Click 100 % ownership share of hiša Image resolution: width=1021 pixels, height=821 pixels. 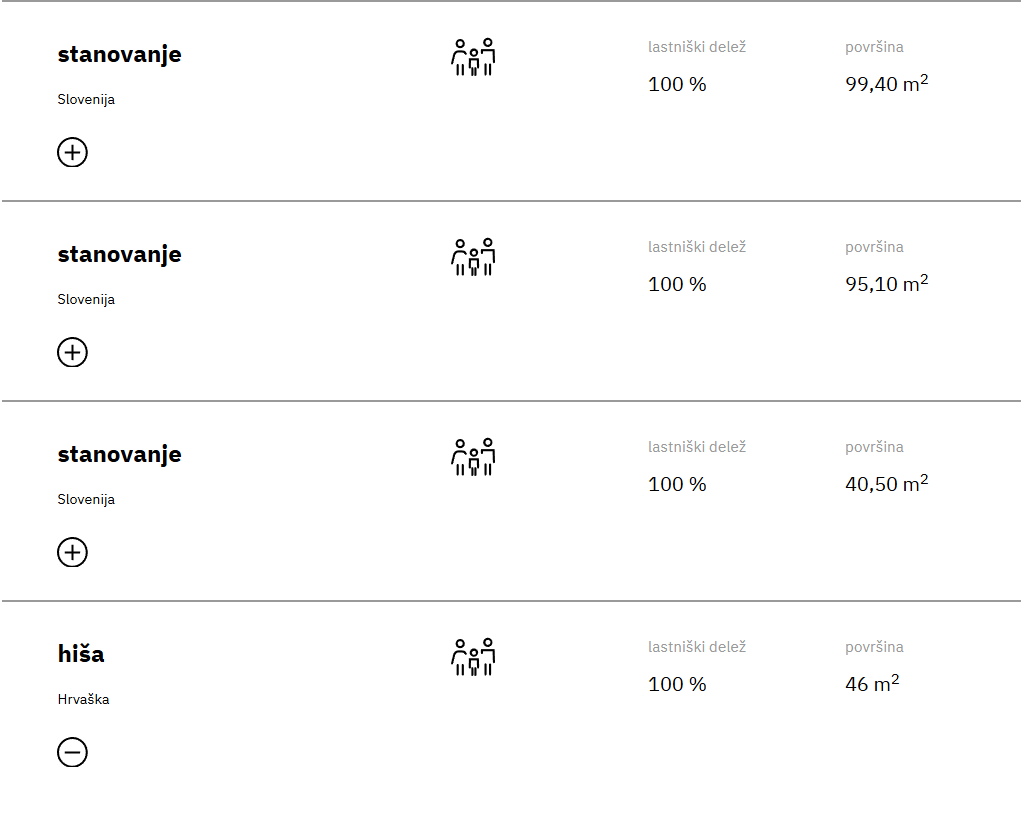tap(677, 684)
